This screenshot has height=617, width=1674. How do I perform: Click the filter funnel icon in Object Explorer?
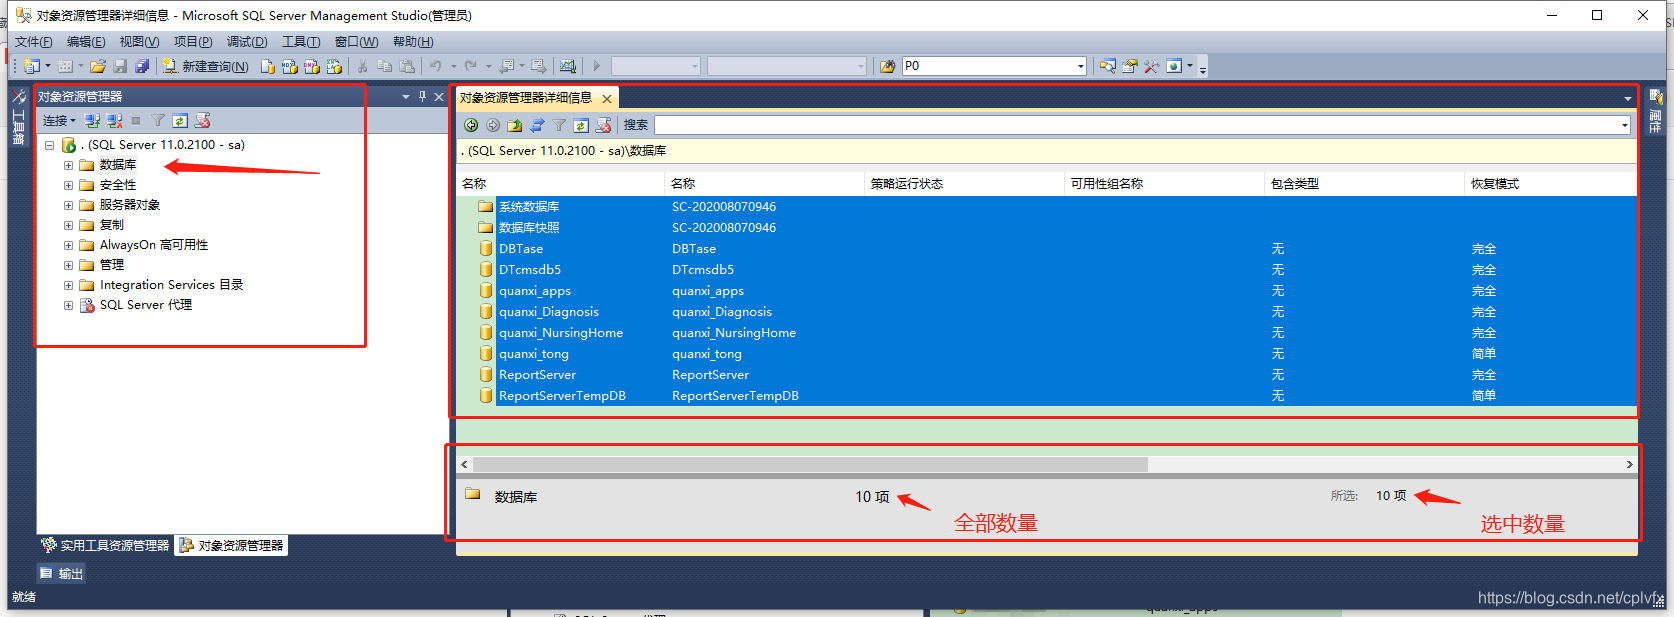(x=158, y=121)
